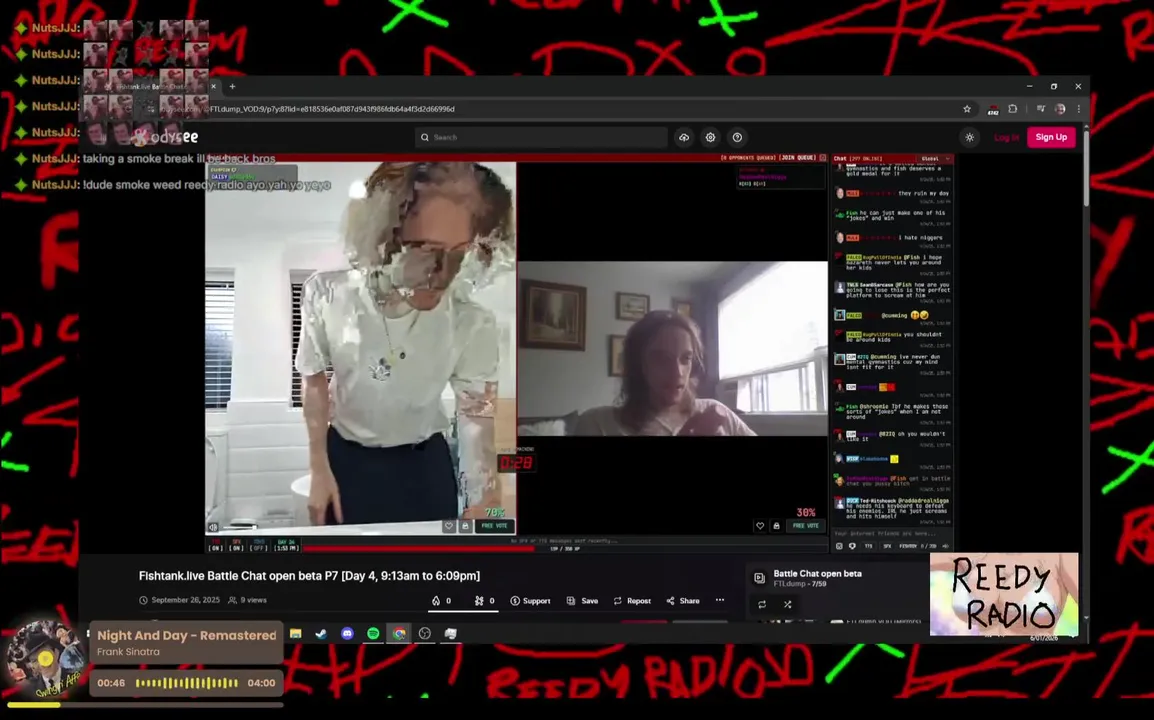Viewport: 1154px width, 720px height.
Task: Click the Frank Sinatra album art
Action: [43, 659]
